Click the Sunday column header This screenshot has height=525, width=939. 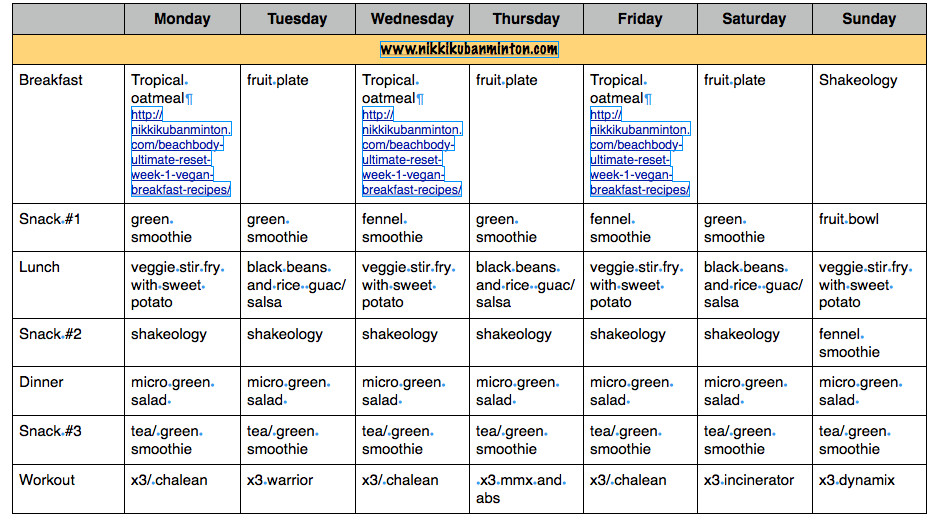tap(869, 19)
